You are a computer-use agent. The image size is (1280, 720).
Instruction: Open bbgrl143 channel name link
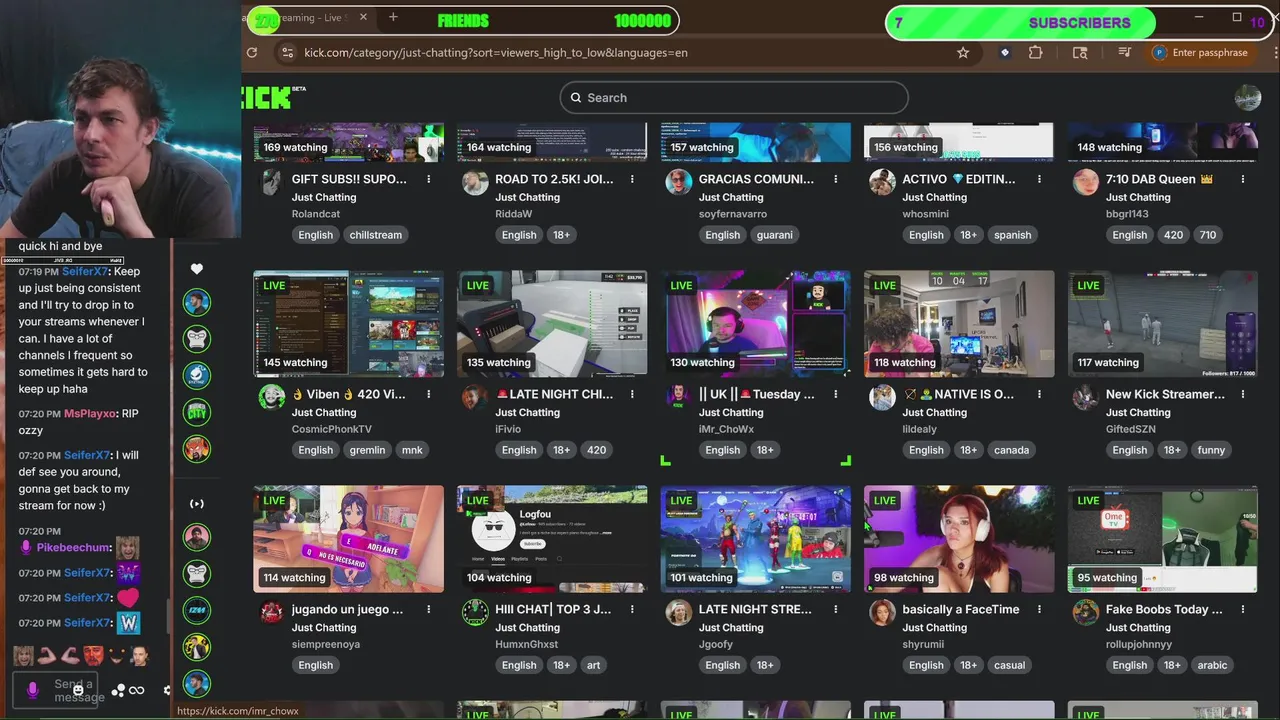coord(1127,214)
